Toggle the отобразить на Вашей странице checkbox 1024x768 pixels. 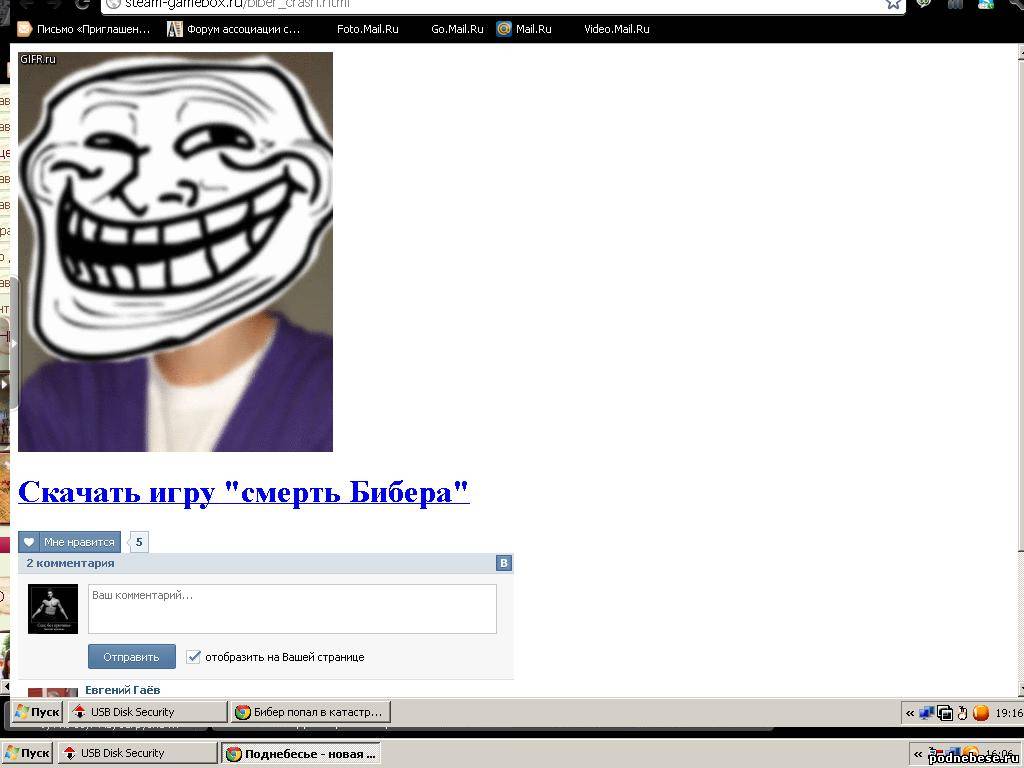click(x=193, y=656)
